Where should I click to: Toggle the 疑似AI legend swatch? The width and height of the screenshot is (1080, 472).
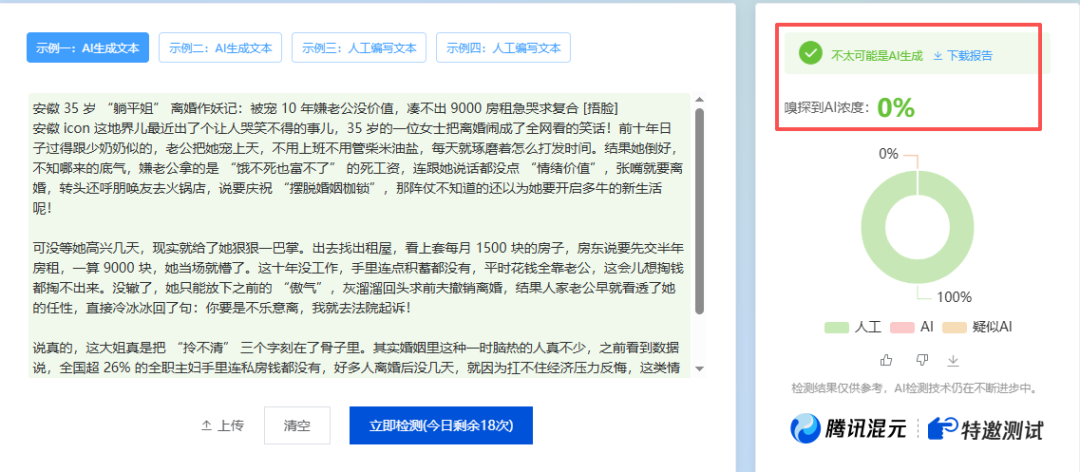955,327
